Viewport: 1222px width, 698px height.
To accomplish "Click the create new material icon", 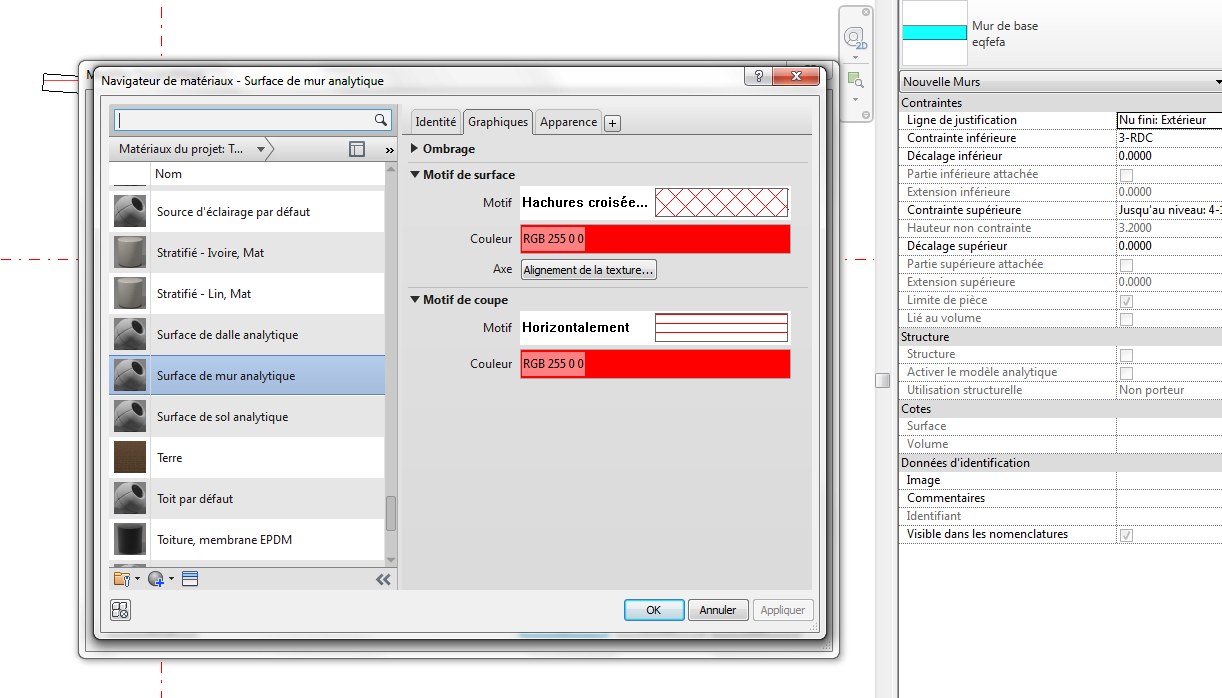I will 156,579.
